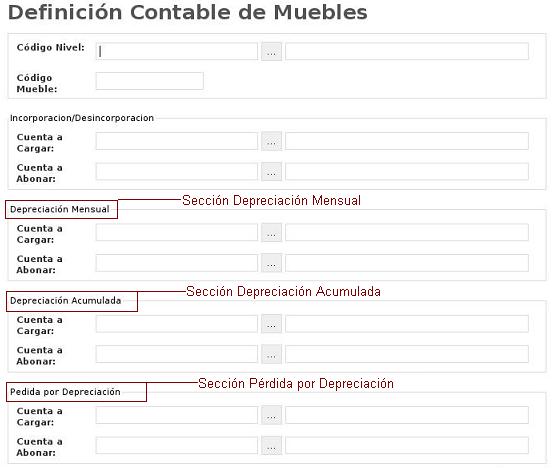552x469 pixels.
Task: Click the Código Mueble input field
Action: click(x=150, y=81)
